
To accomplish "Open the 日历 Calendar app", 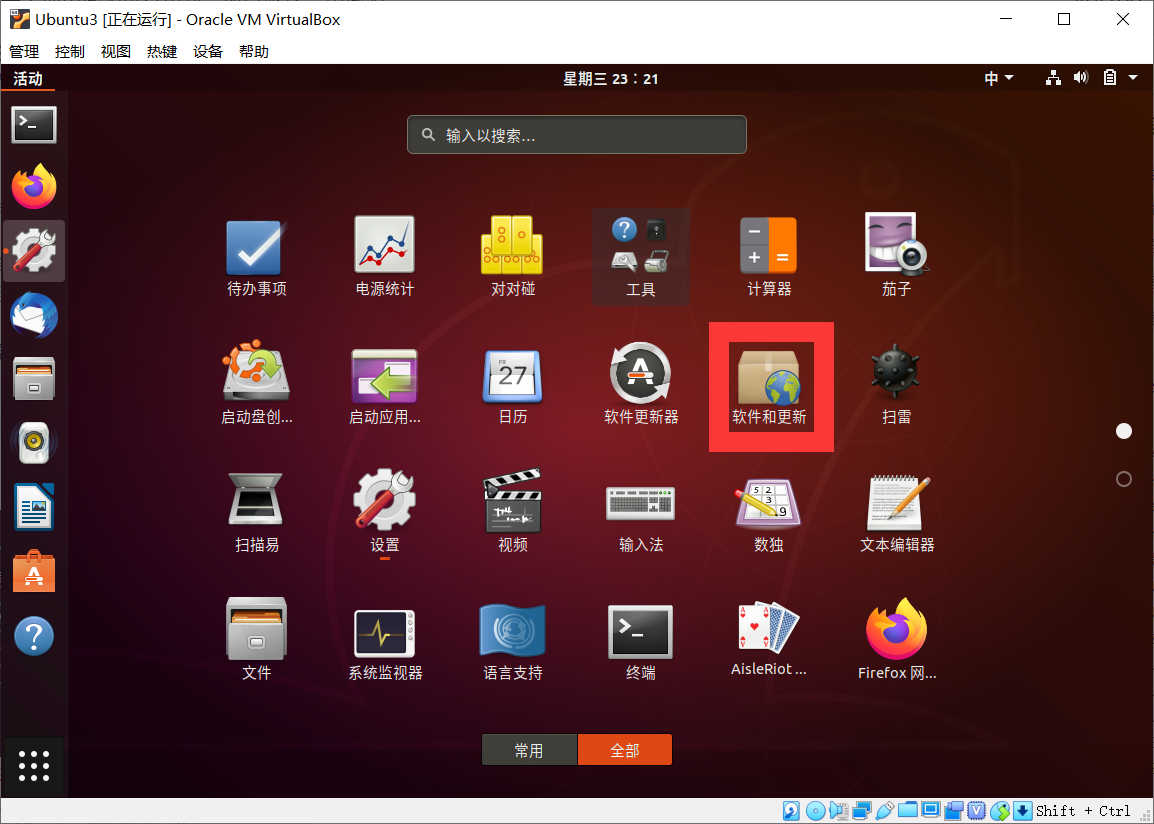I will [x=512, y=385].
